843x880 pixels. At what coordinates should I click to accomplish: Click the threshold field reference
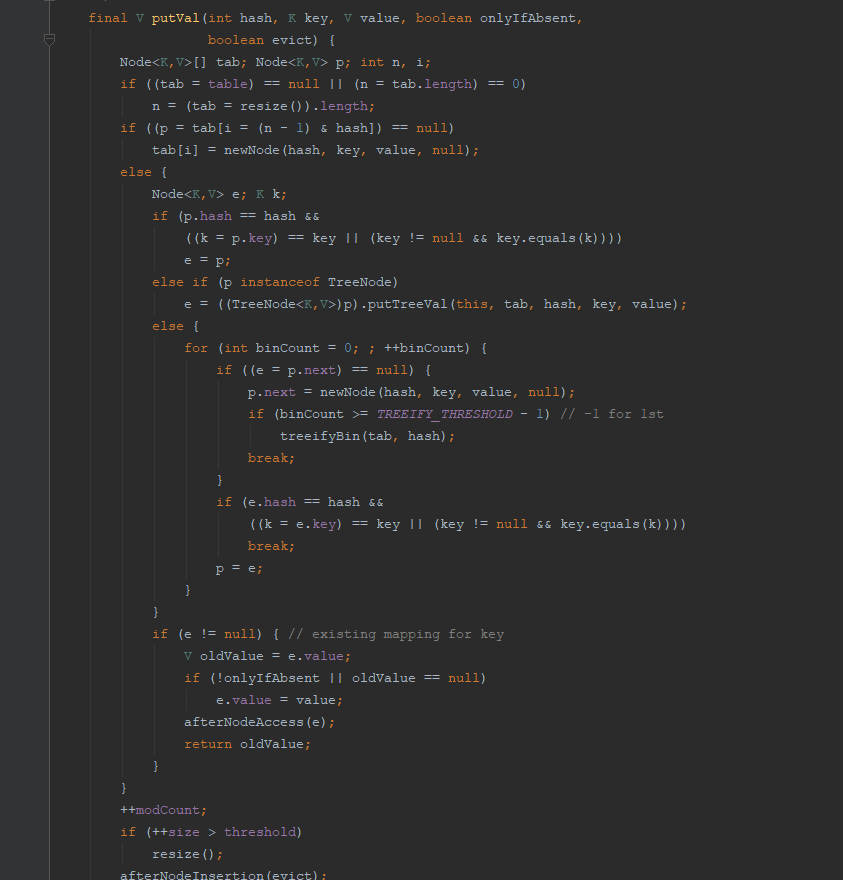point(260,832)
